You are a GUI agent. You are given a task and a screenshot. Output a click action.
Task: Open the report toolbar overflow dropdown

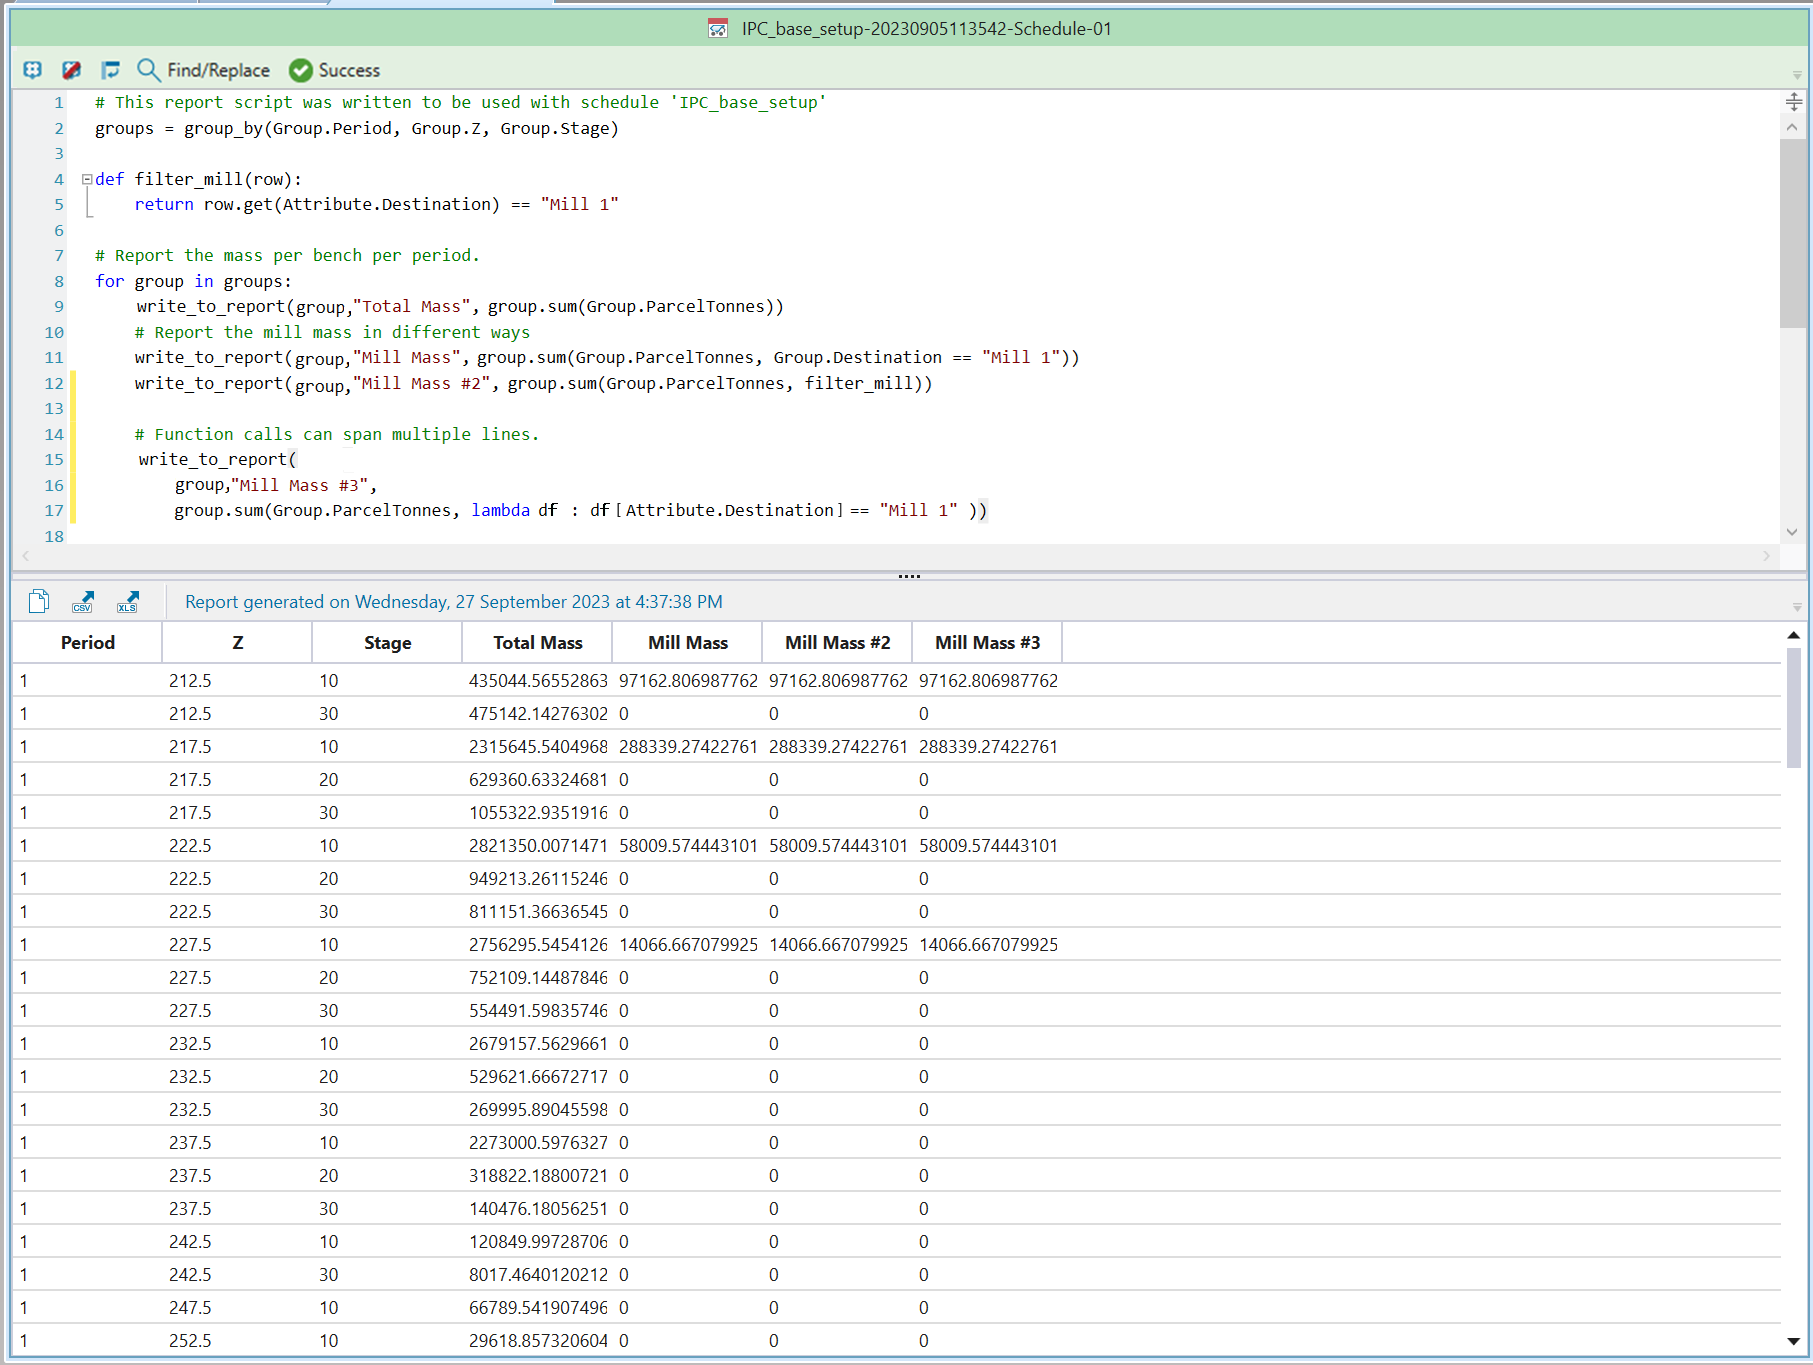pyautogui.click(x=1796, y=607)
